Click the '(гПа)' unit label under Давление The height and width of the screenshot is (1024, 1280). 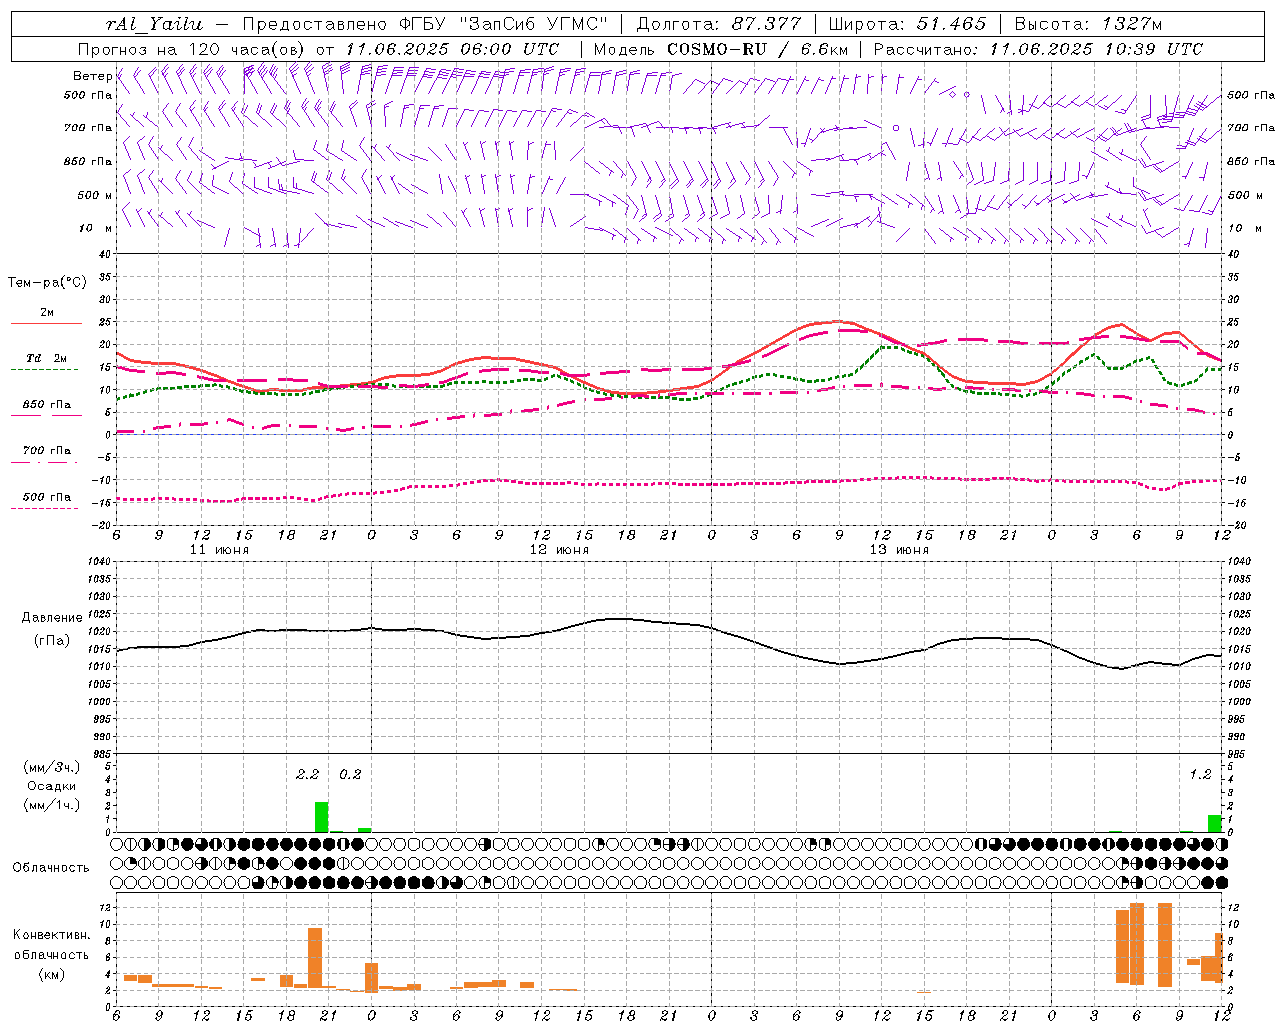[x=52, y=640]
